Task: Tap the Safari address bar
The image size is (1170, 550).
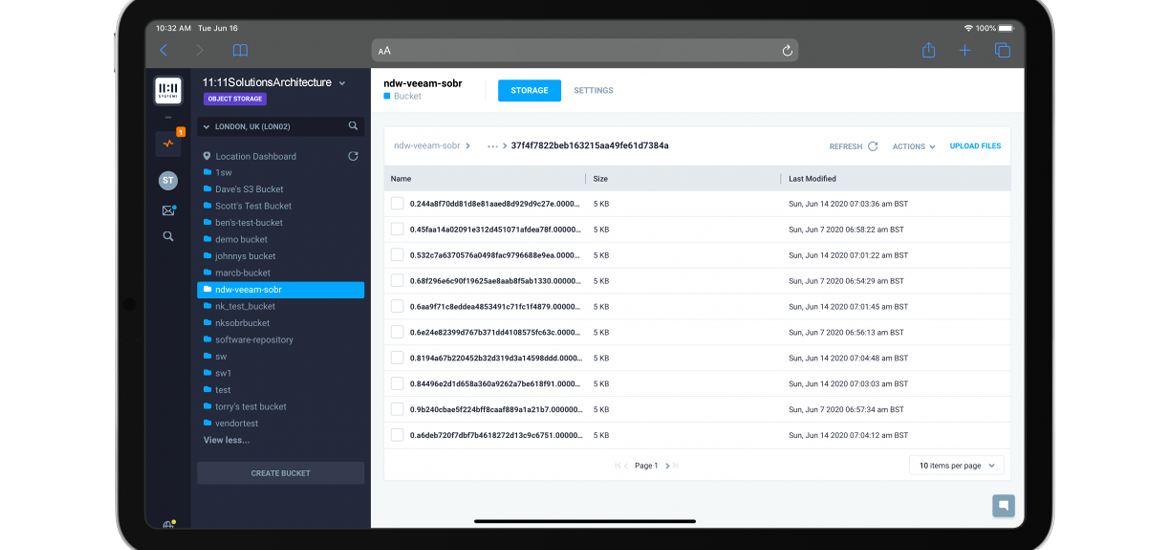Action: pyautogui.click(x=584, y=50)
